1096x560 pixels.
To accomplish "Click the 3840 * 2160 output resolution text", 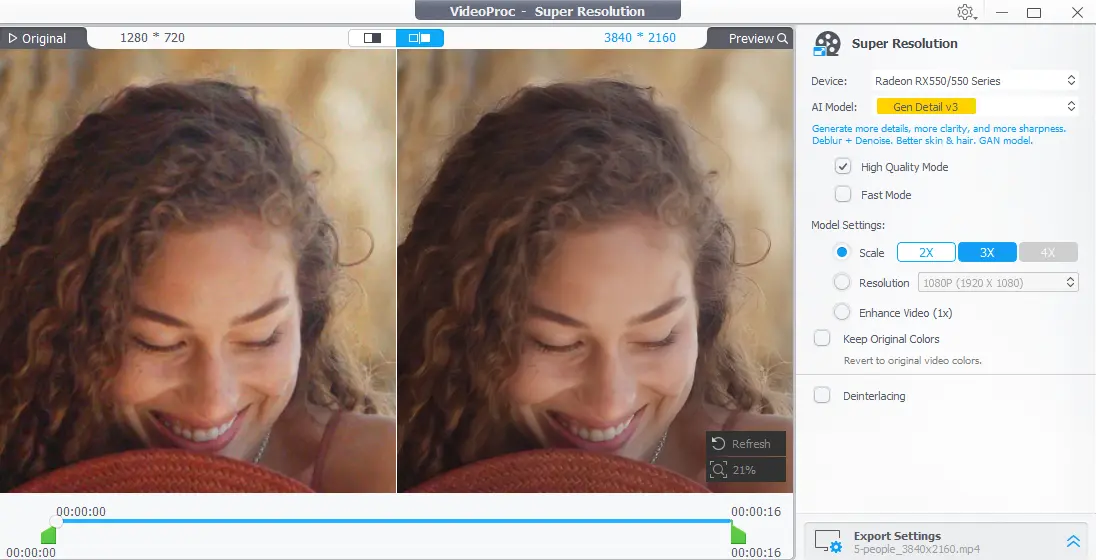I will (x=640, y=38).
